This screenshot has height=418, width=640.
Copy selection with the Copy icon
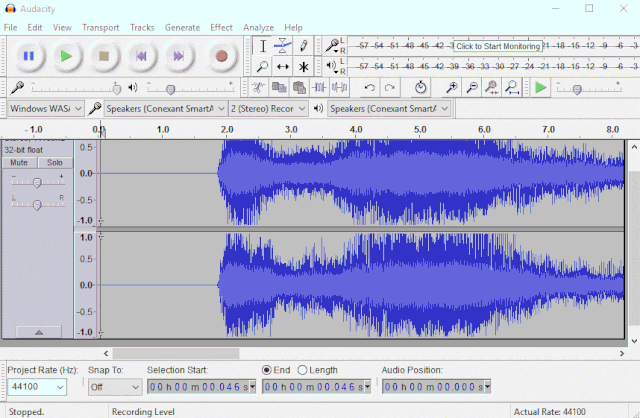click(x=279, y=87)
